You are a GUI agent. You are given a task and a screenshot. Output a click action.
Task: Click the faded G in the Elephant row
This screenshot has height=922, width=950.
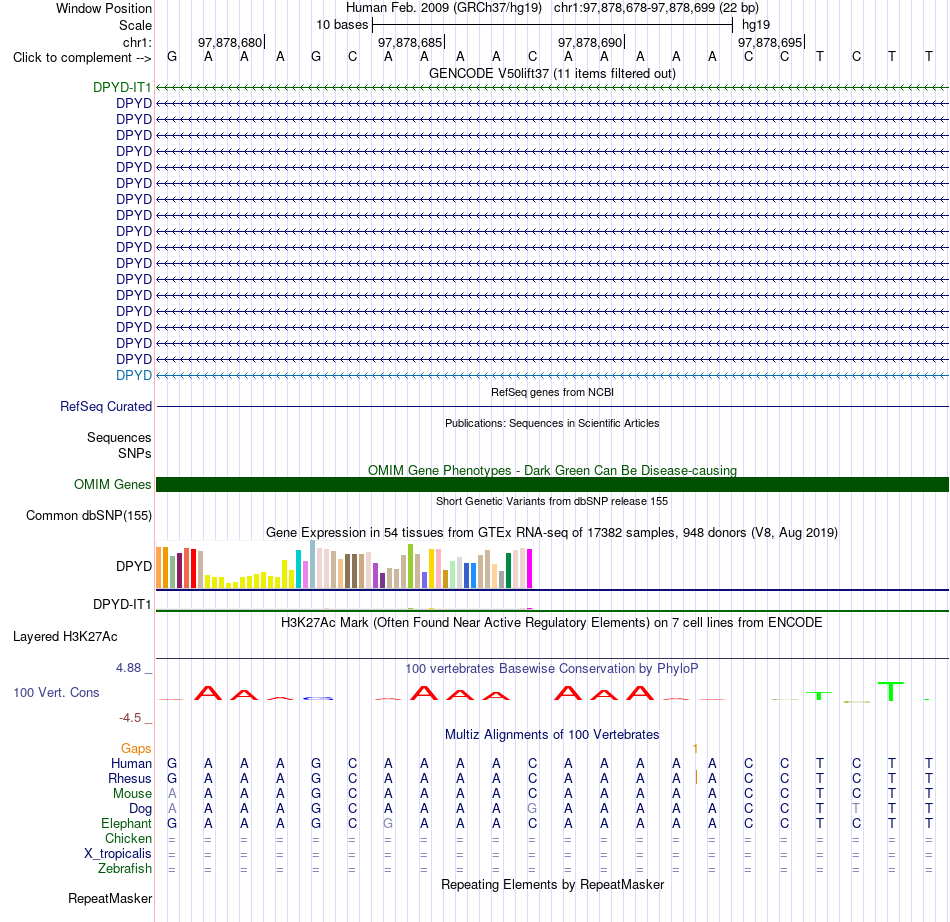[x=388, y=823]
